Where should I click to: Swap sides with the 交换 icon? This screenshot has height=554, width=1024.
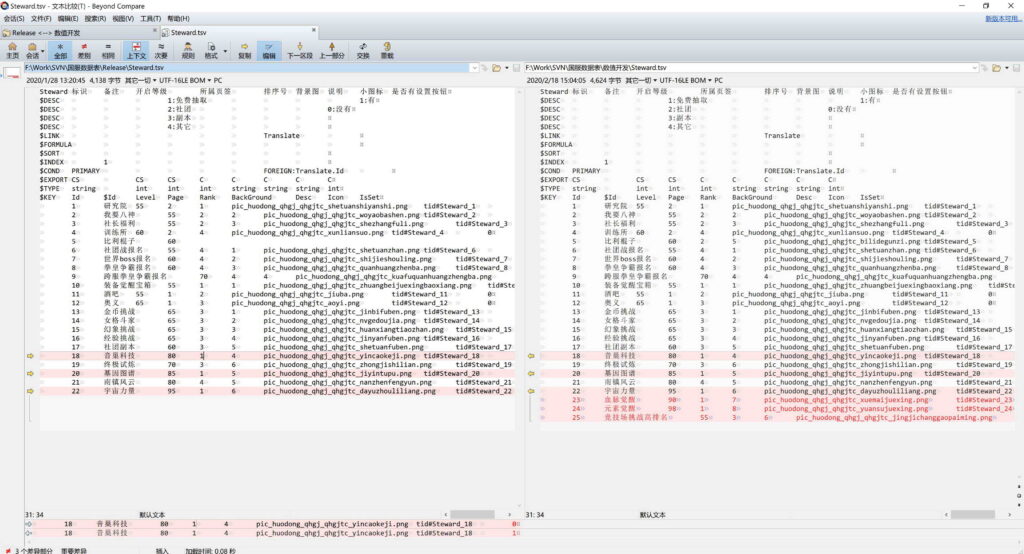click(363, 50)
